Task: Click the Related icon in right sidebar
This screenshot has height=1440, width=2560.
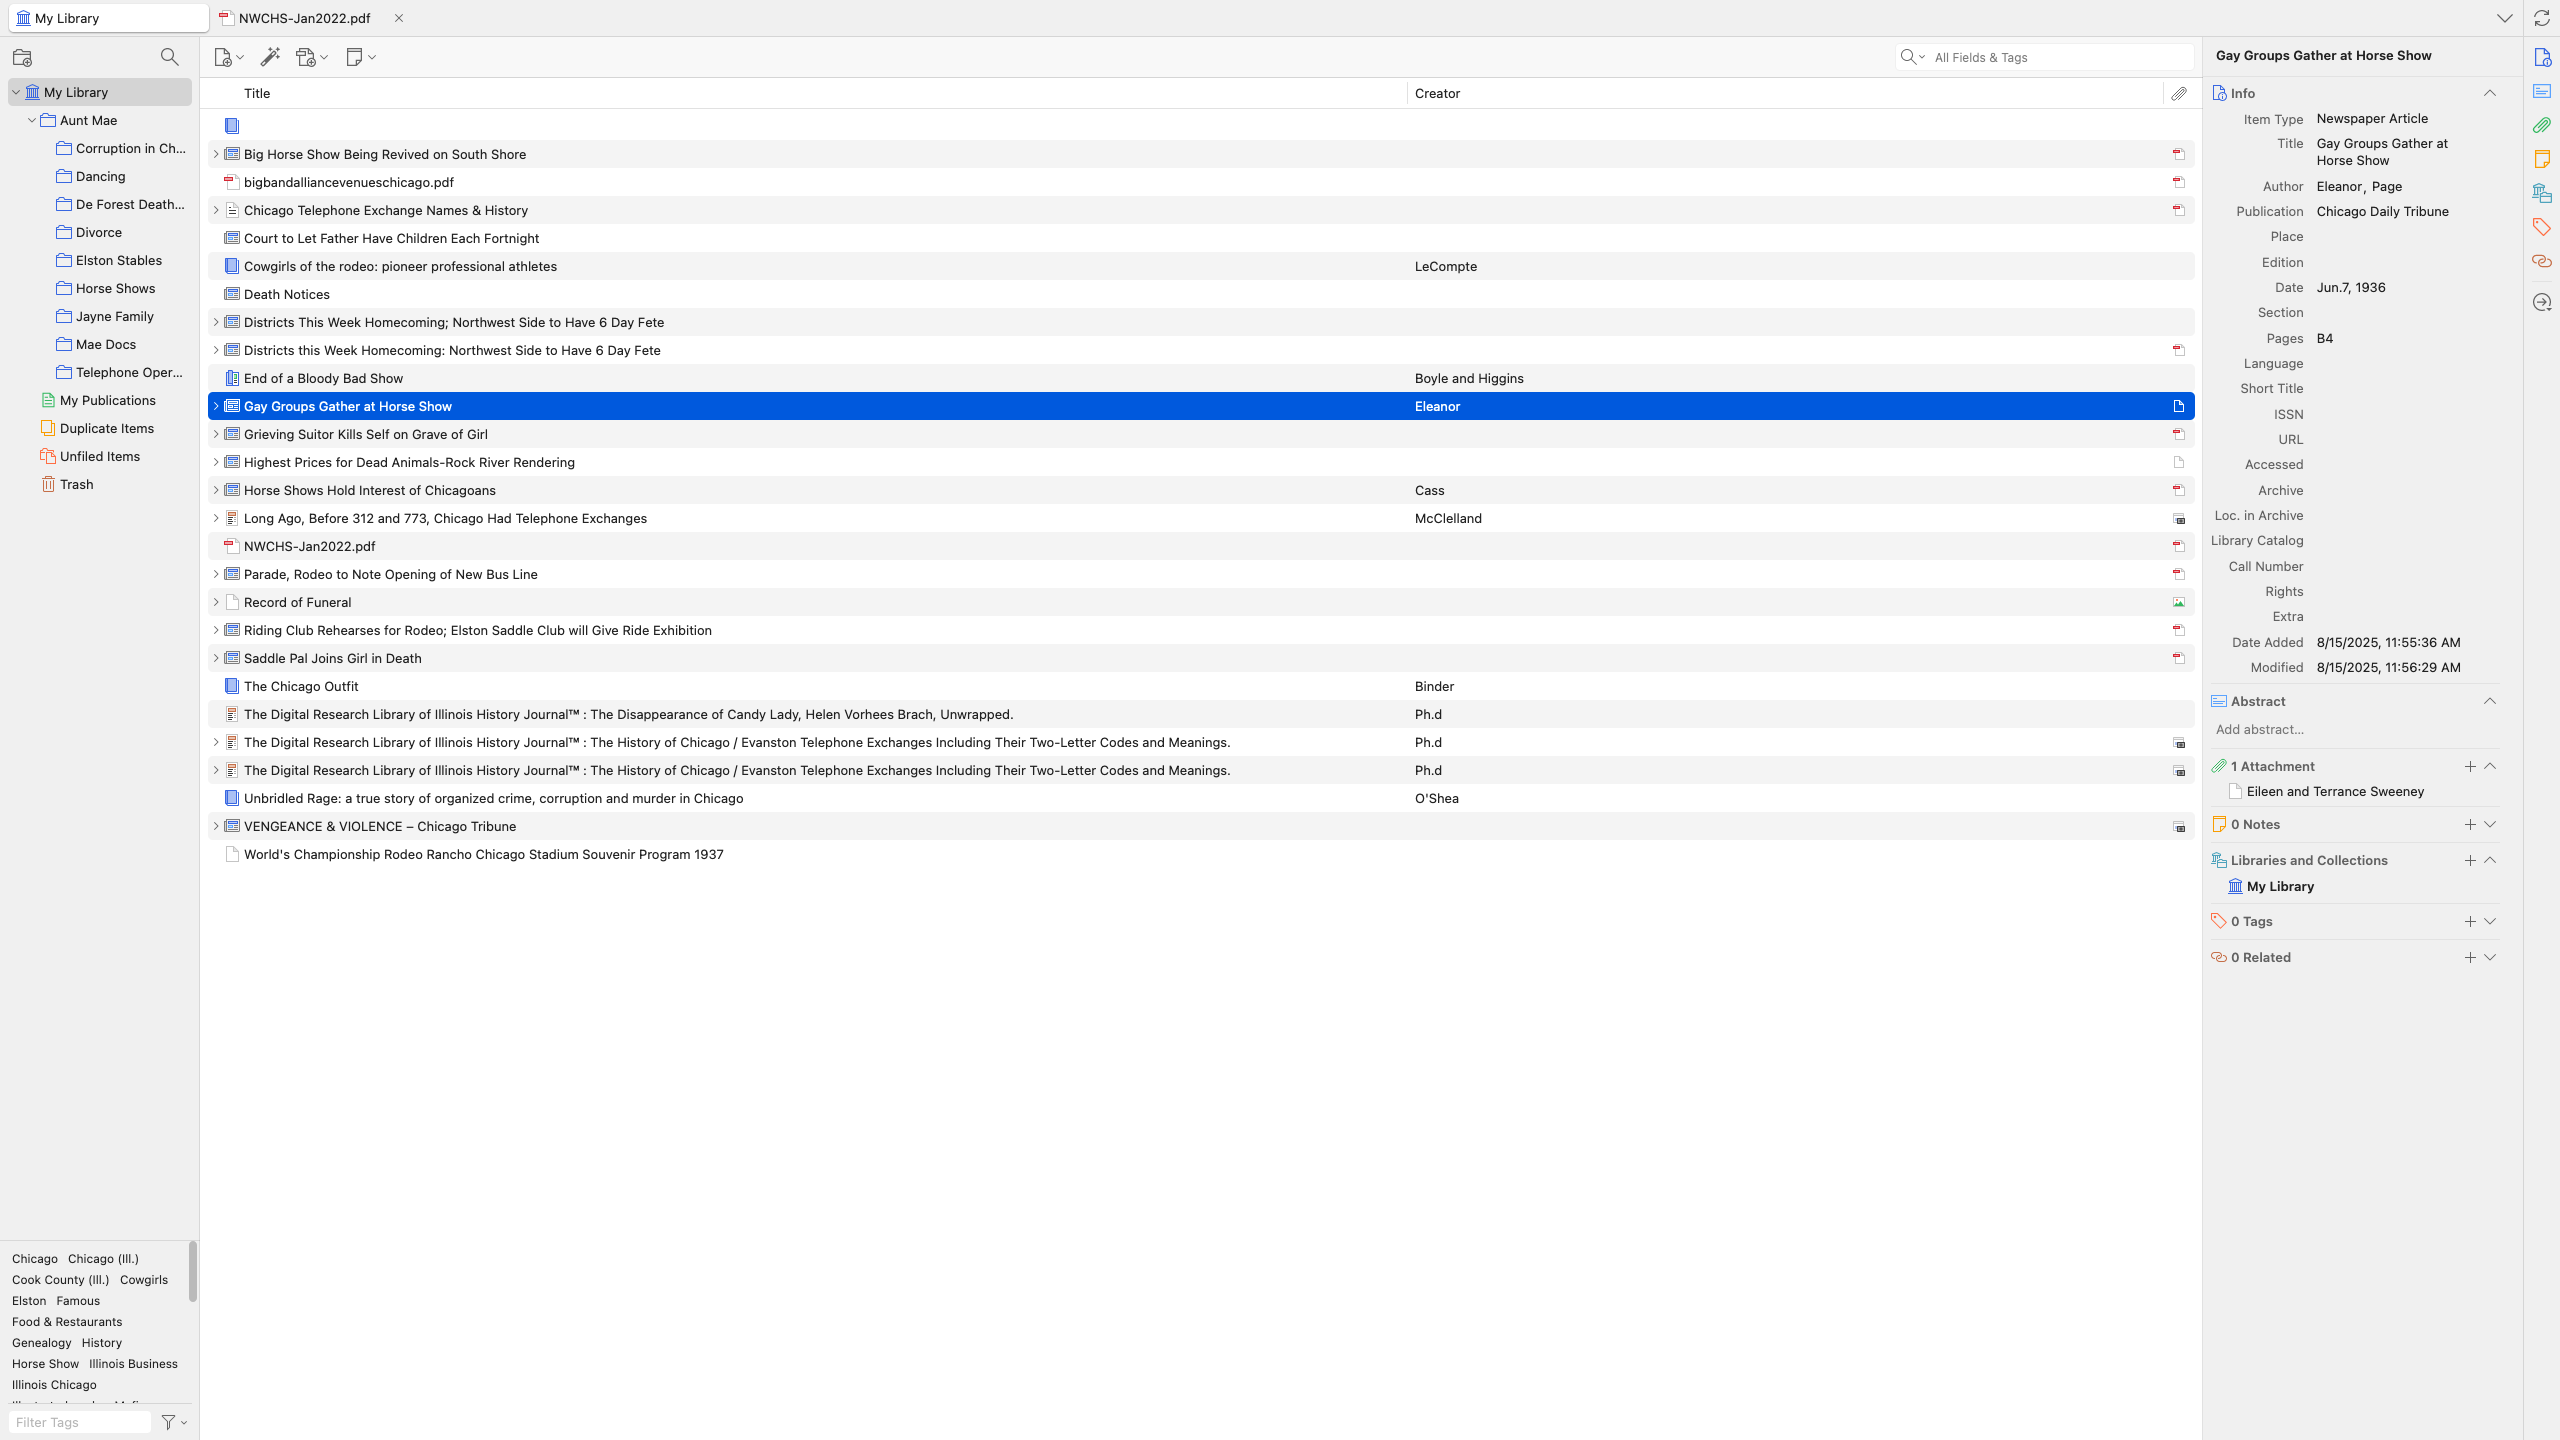Action: 2541,261
